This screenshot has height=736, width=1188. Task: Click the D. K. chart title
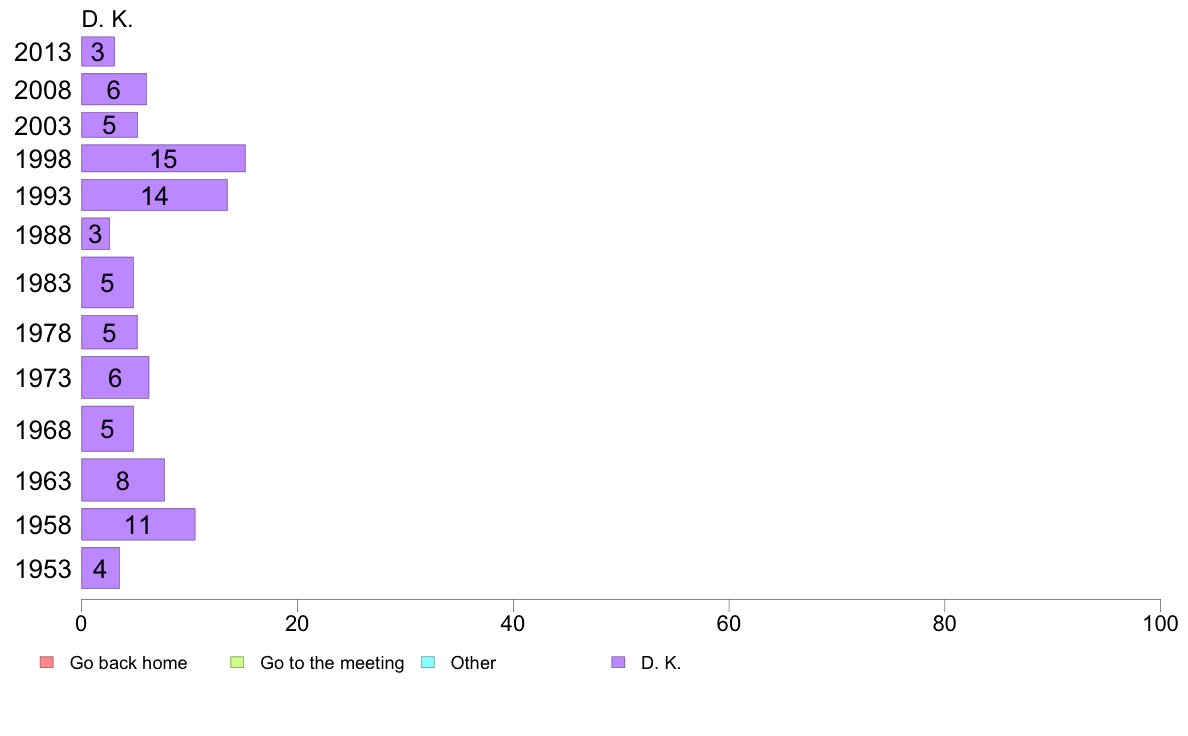(x=107, y=20)
